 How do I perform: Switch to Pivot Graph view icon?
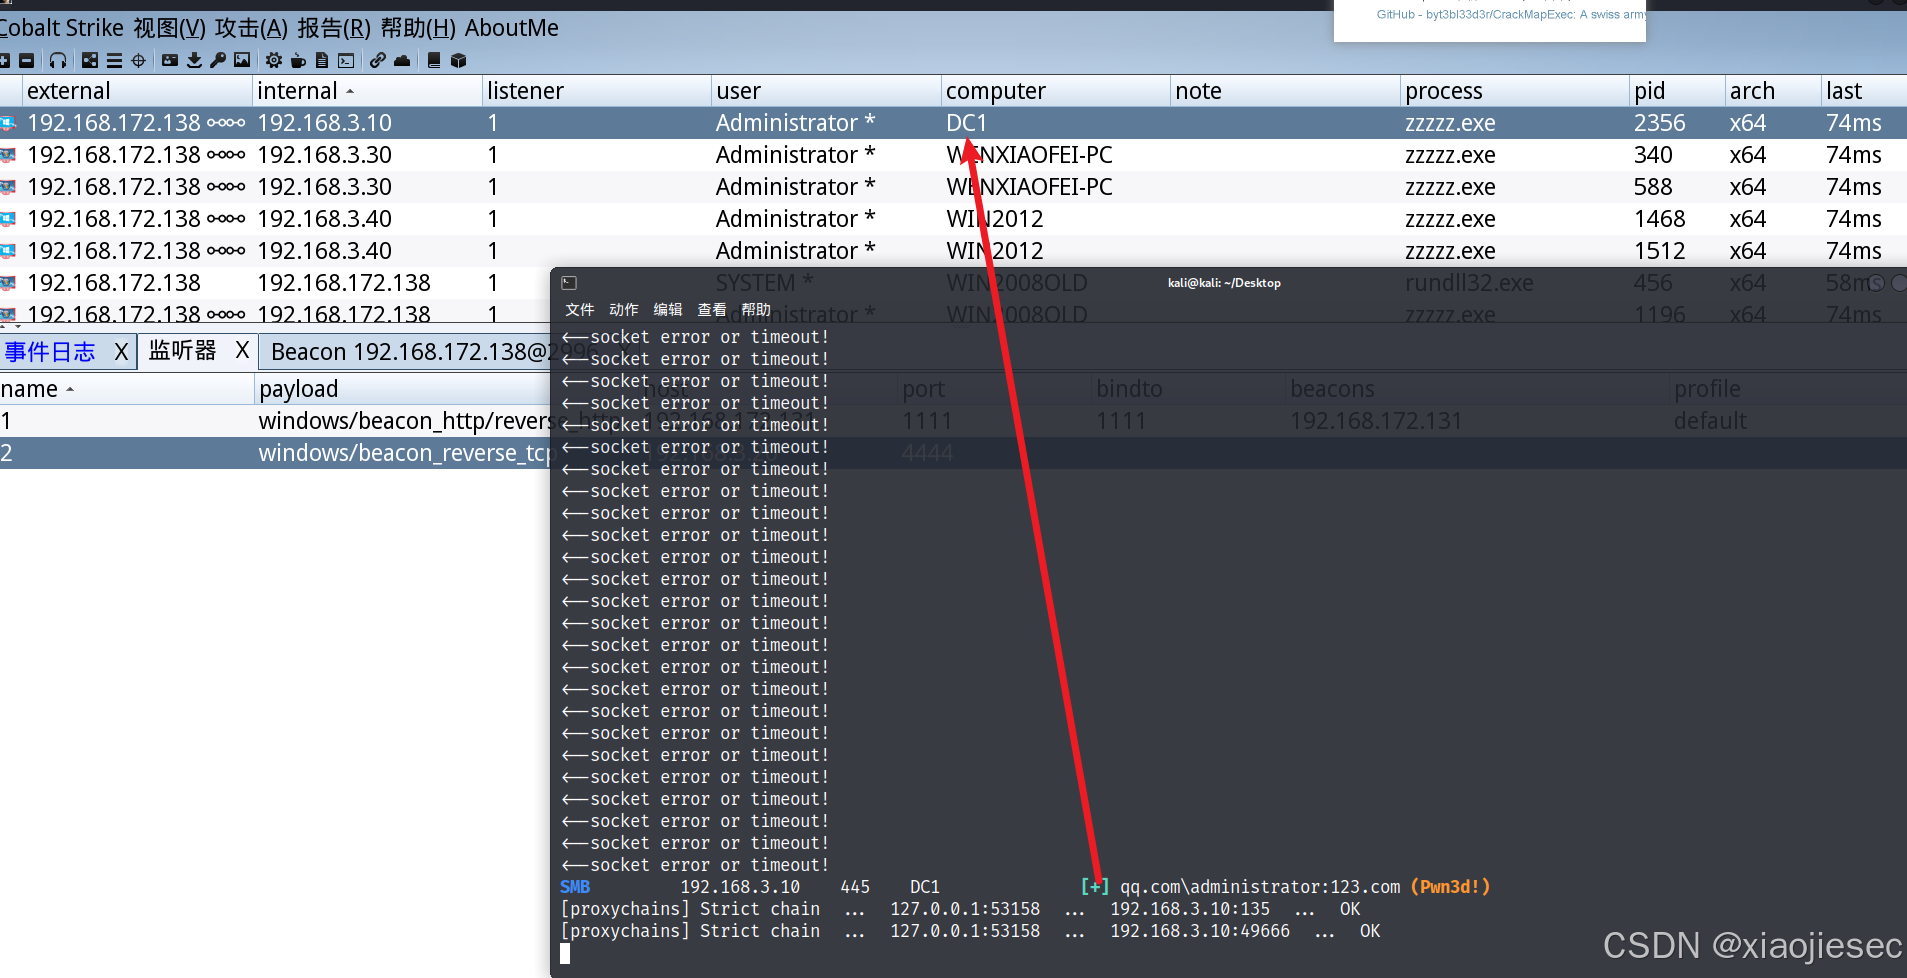click(90, 61)
